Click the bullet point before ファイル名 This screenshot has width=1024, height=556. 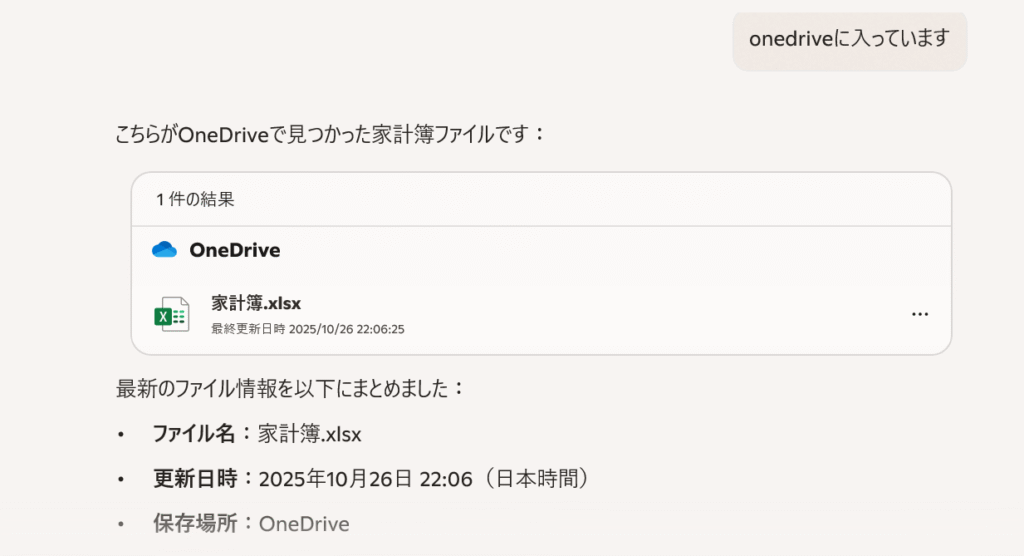(122, 435)
